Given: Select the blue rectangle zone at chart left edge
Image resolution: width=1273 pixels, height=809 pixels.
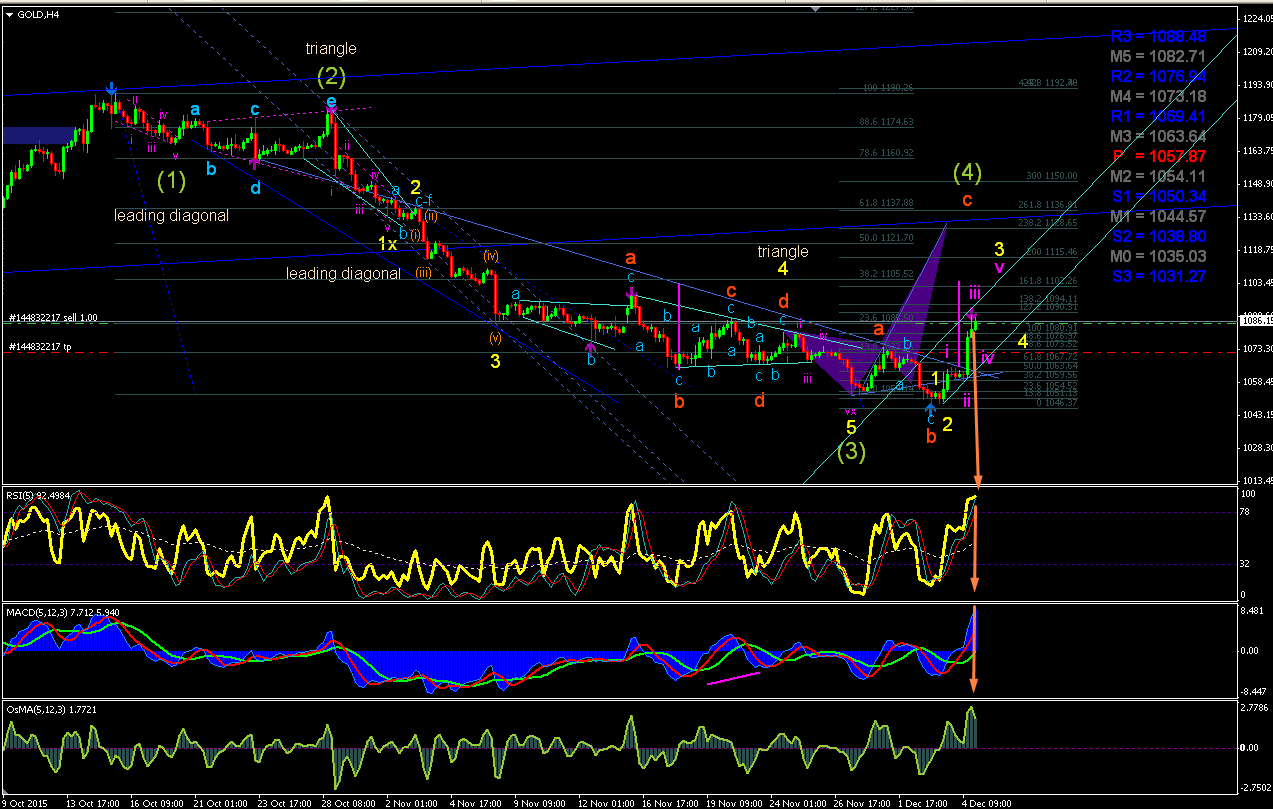Looking at the screenshot, I should coord(37,135).
